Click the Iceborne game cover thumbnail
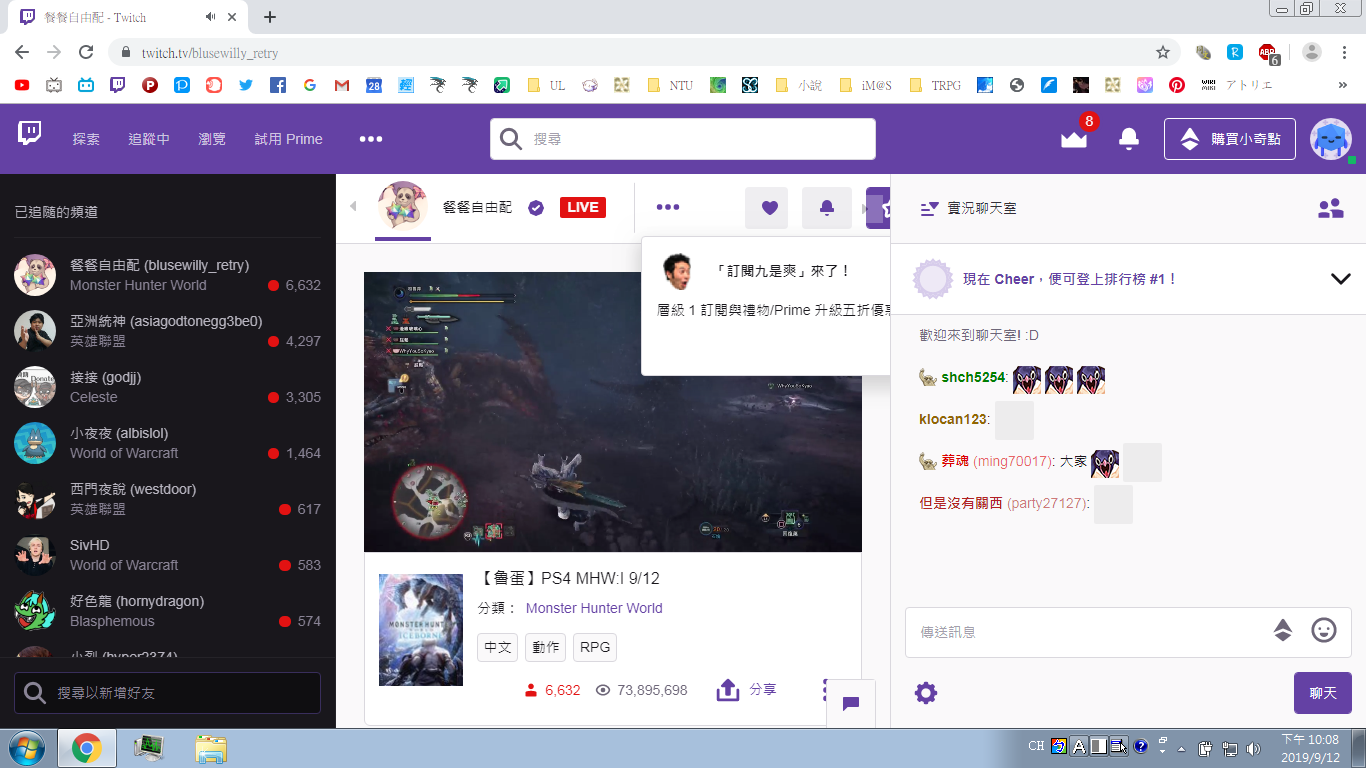The height and width of the screenshot is (768, 1366). (421, 630)
